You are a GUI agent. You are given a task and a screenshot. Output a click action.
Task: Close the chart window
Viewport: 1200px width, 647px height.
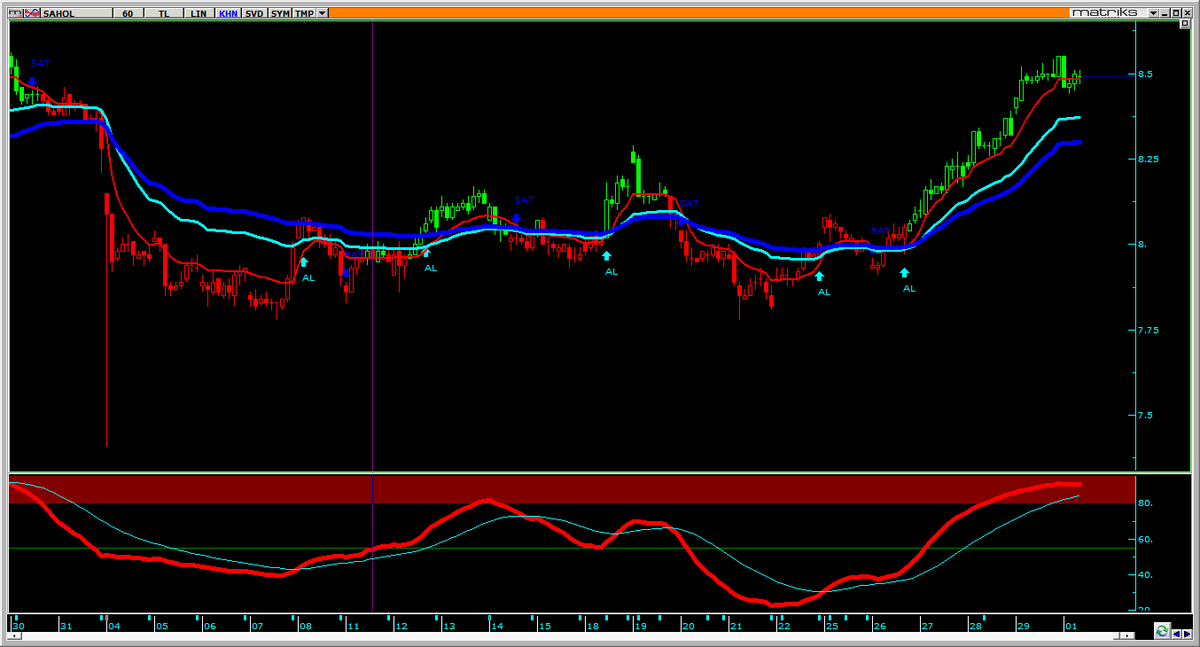(x=1188, y=13)
